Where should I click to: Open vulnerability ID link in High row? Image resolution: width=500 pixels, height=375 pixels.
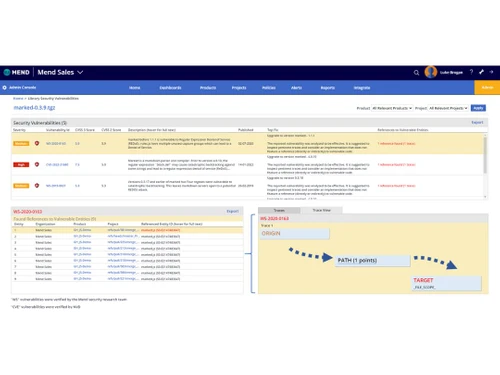click(x=57, y=165)
